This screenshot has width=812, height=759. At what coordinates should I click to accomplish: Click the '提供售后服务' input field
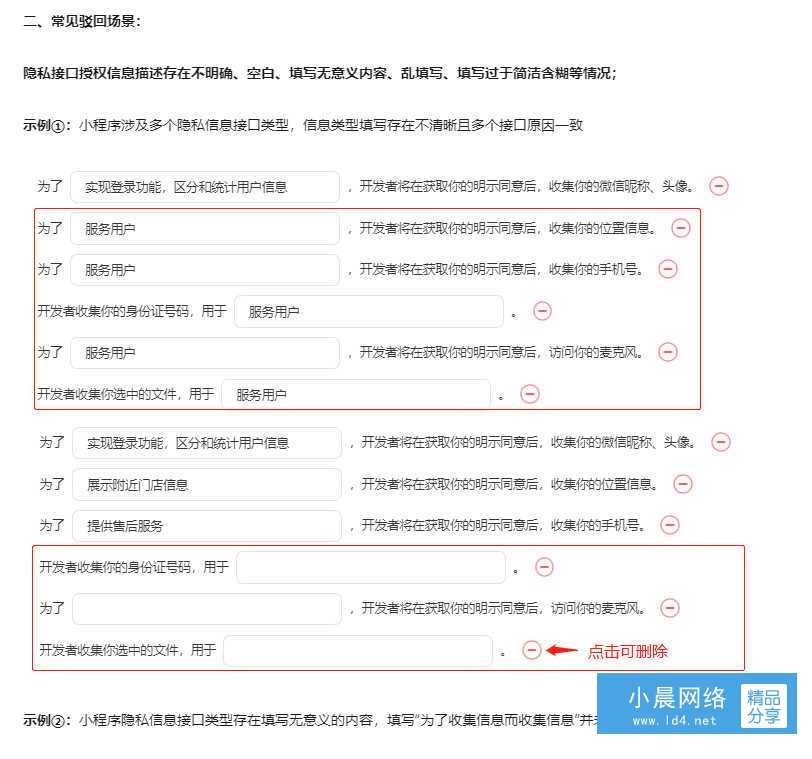point(206,525)
